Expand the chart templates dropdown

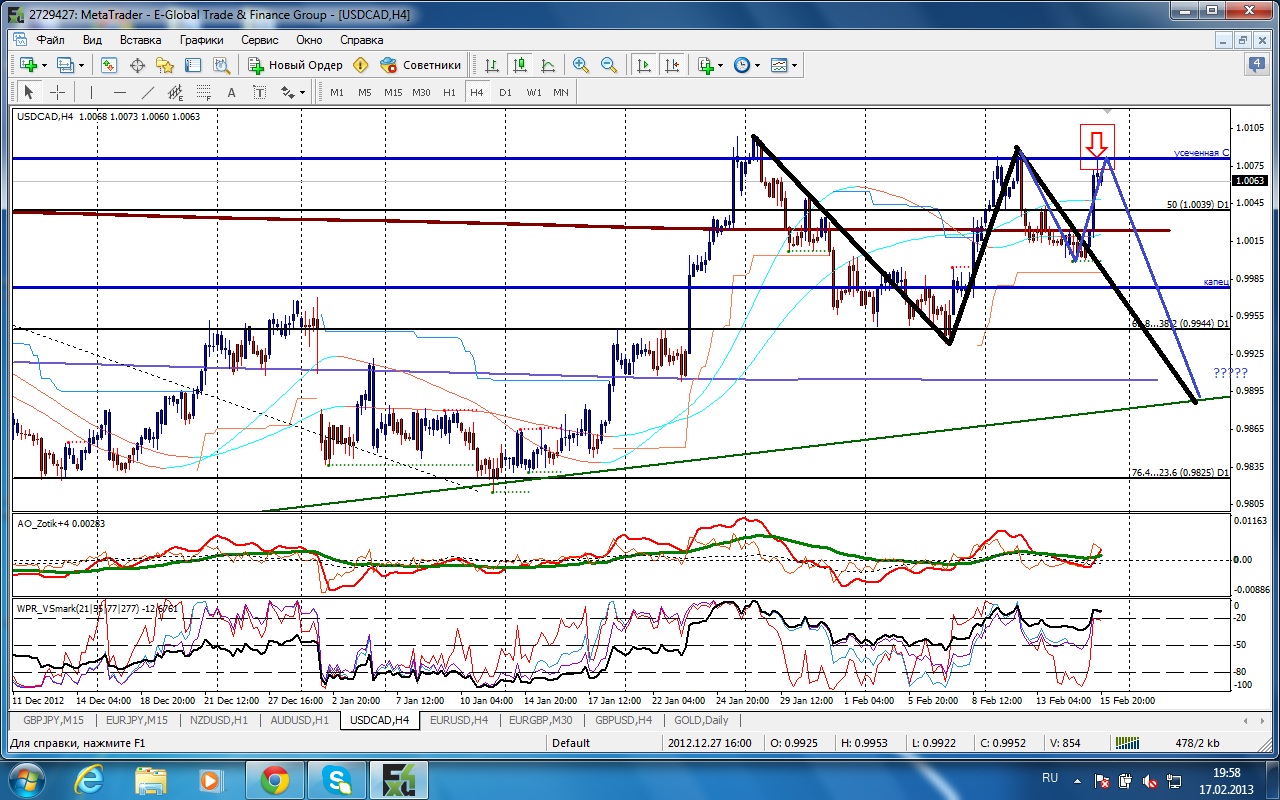795,65
